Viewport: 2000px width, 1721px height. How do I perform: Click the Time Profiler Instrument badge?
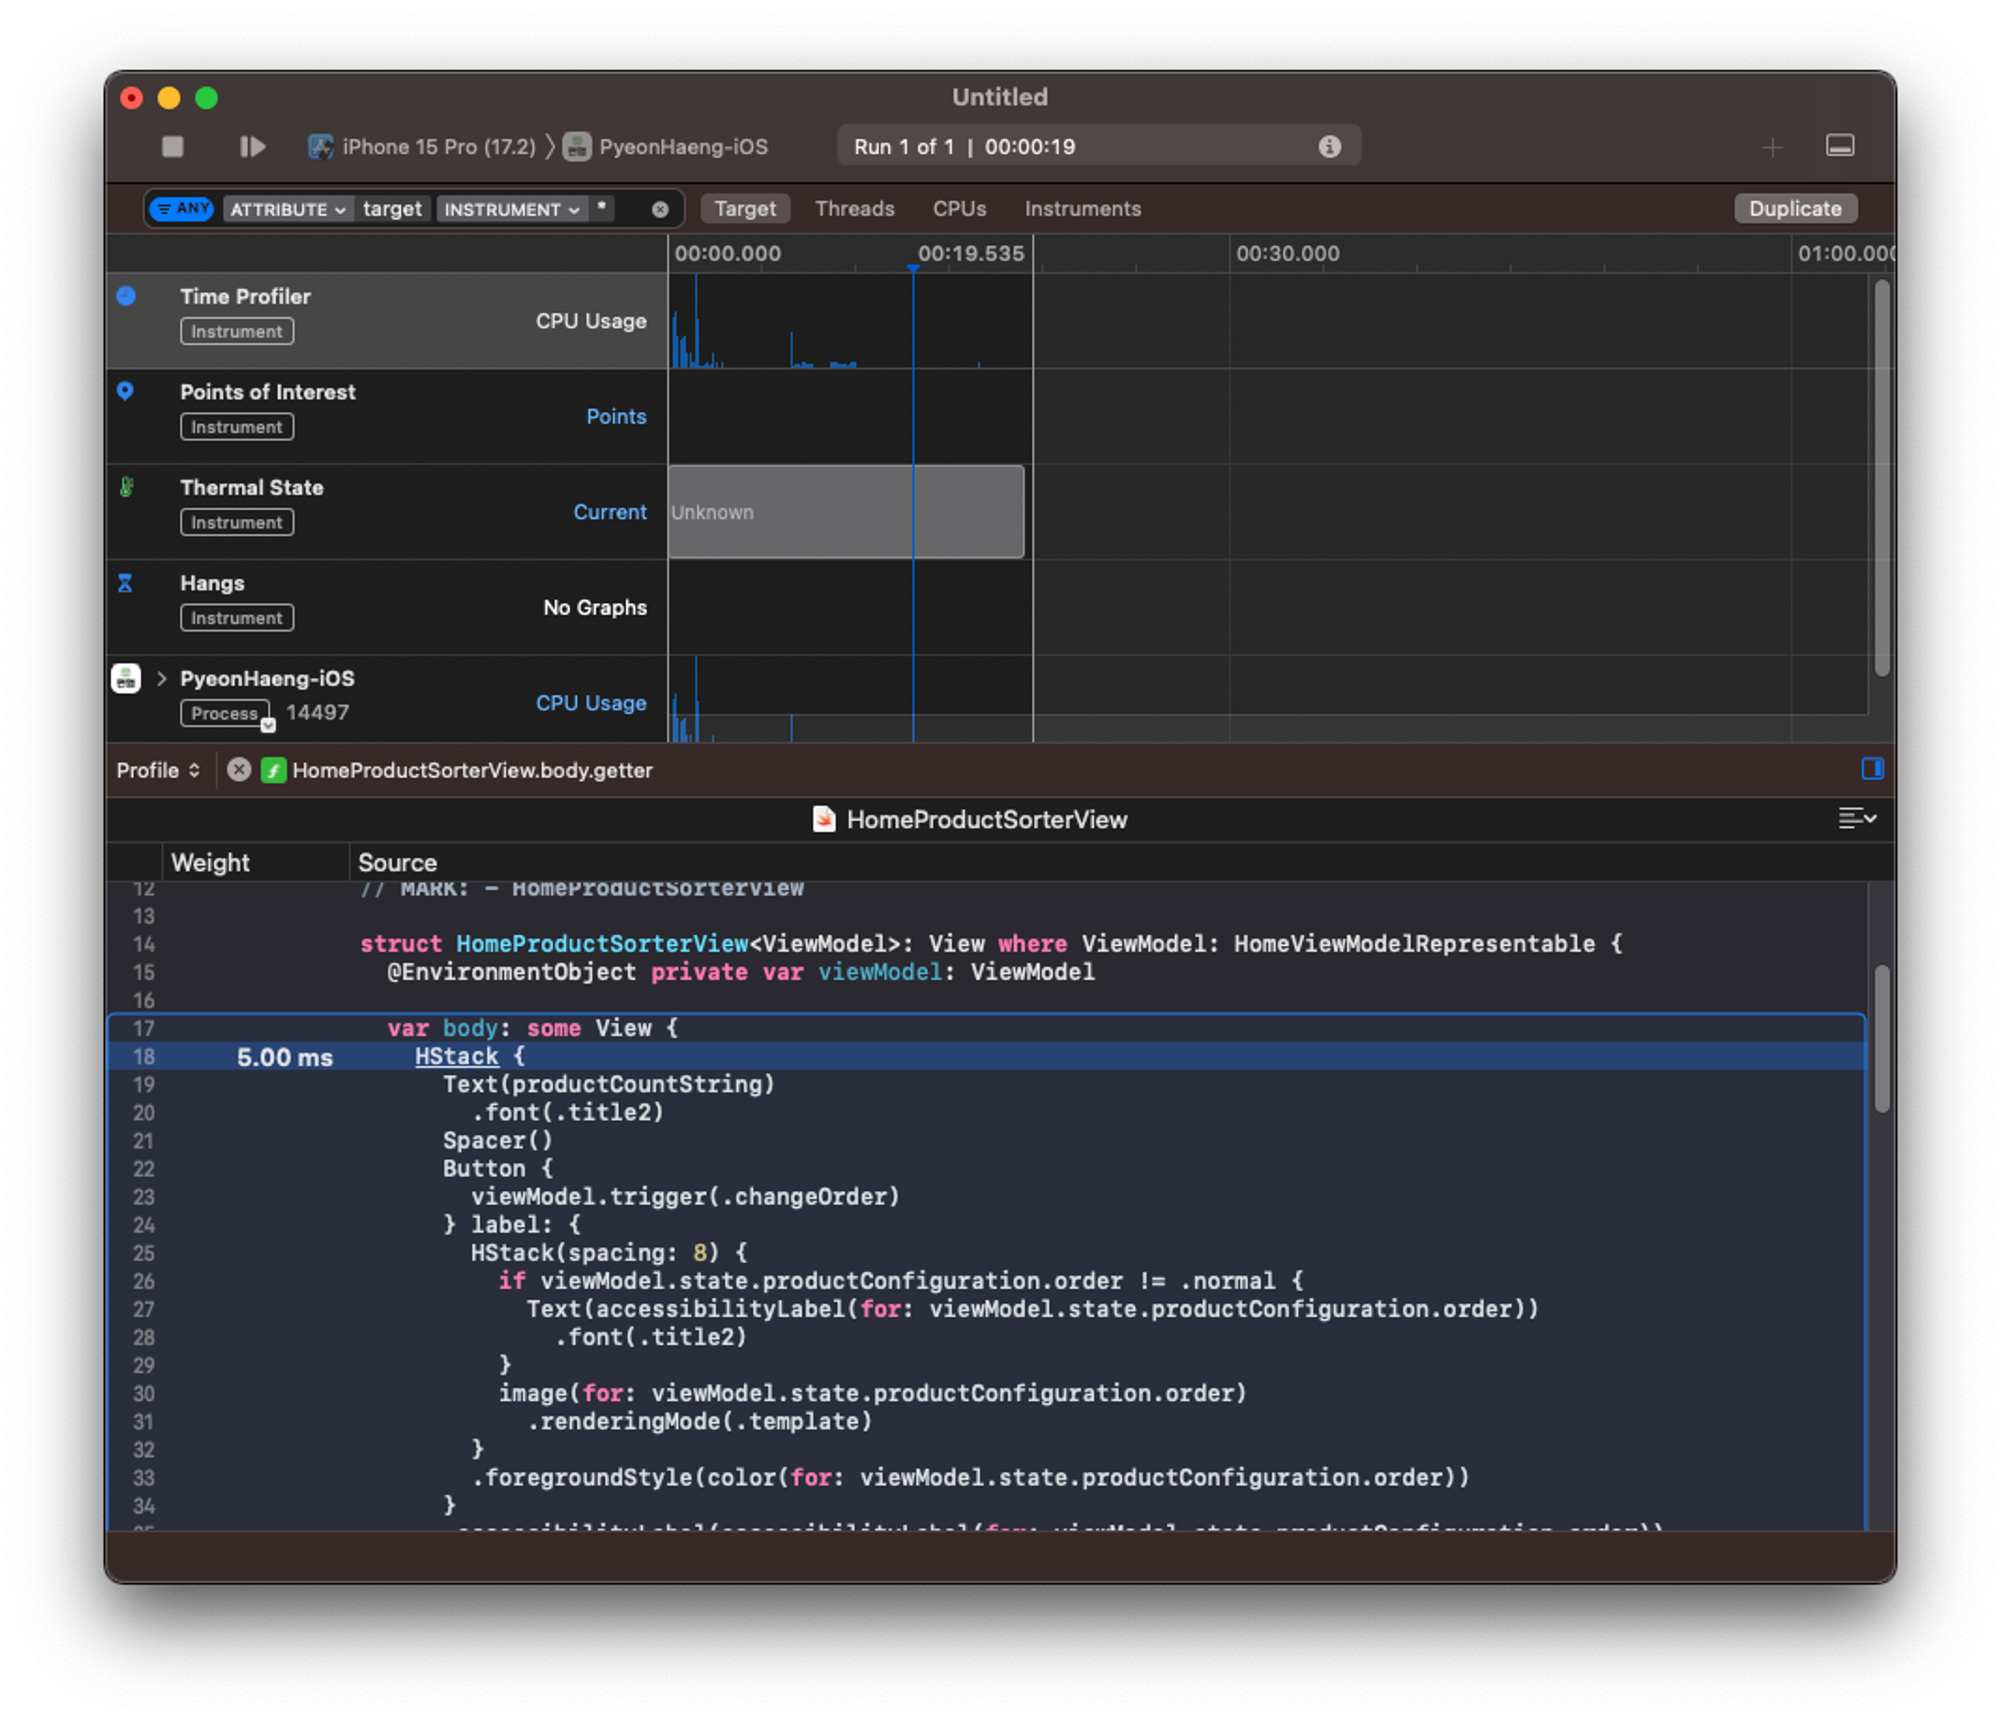coord(237,331)
